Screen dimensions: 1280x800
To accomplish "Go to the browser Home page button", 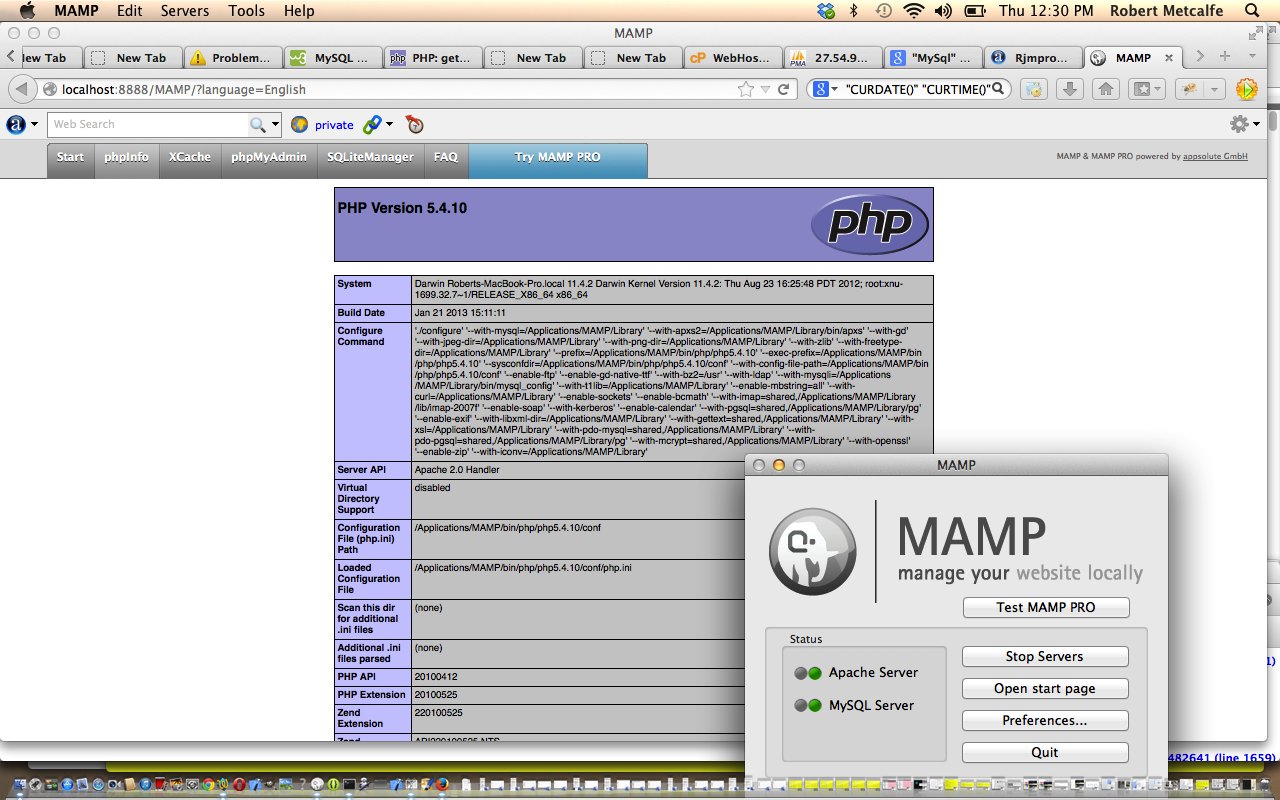I will click(1105, 89).
